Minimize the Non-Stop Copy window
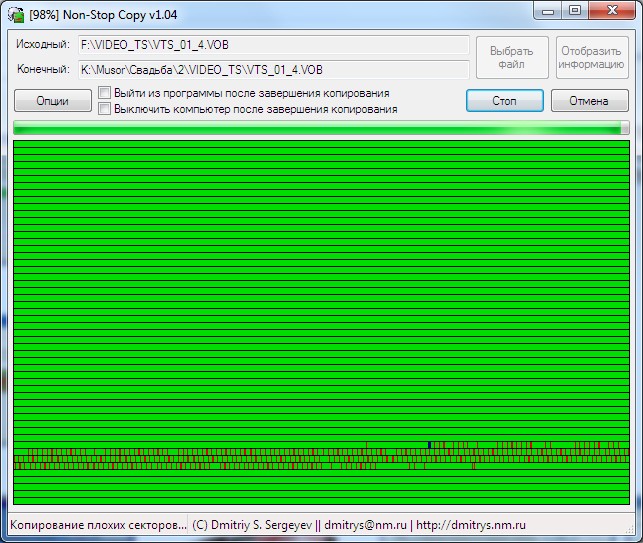This screenshot has height=543, width=643. point(547,11)
